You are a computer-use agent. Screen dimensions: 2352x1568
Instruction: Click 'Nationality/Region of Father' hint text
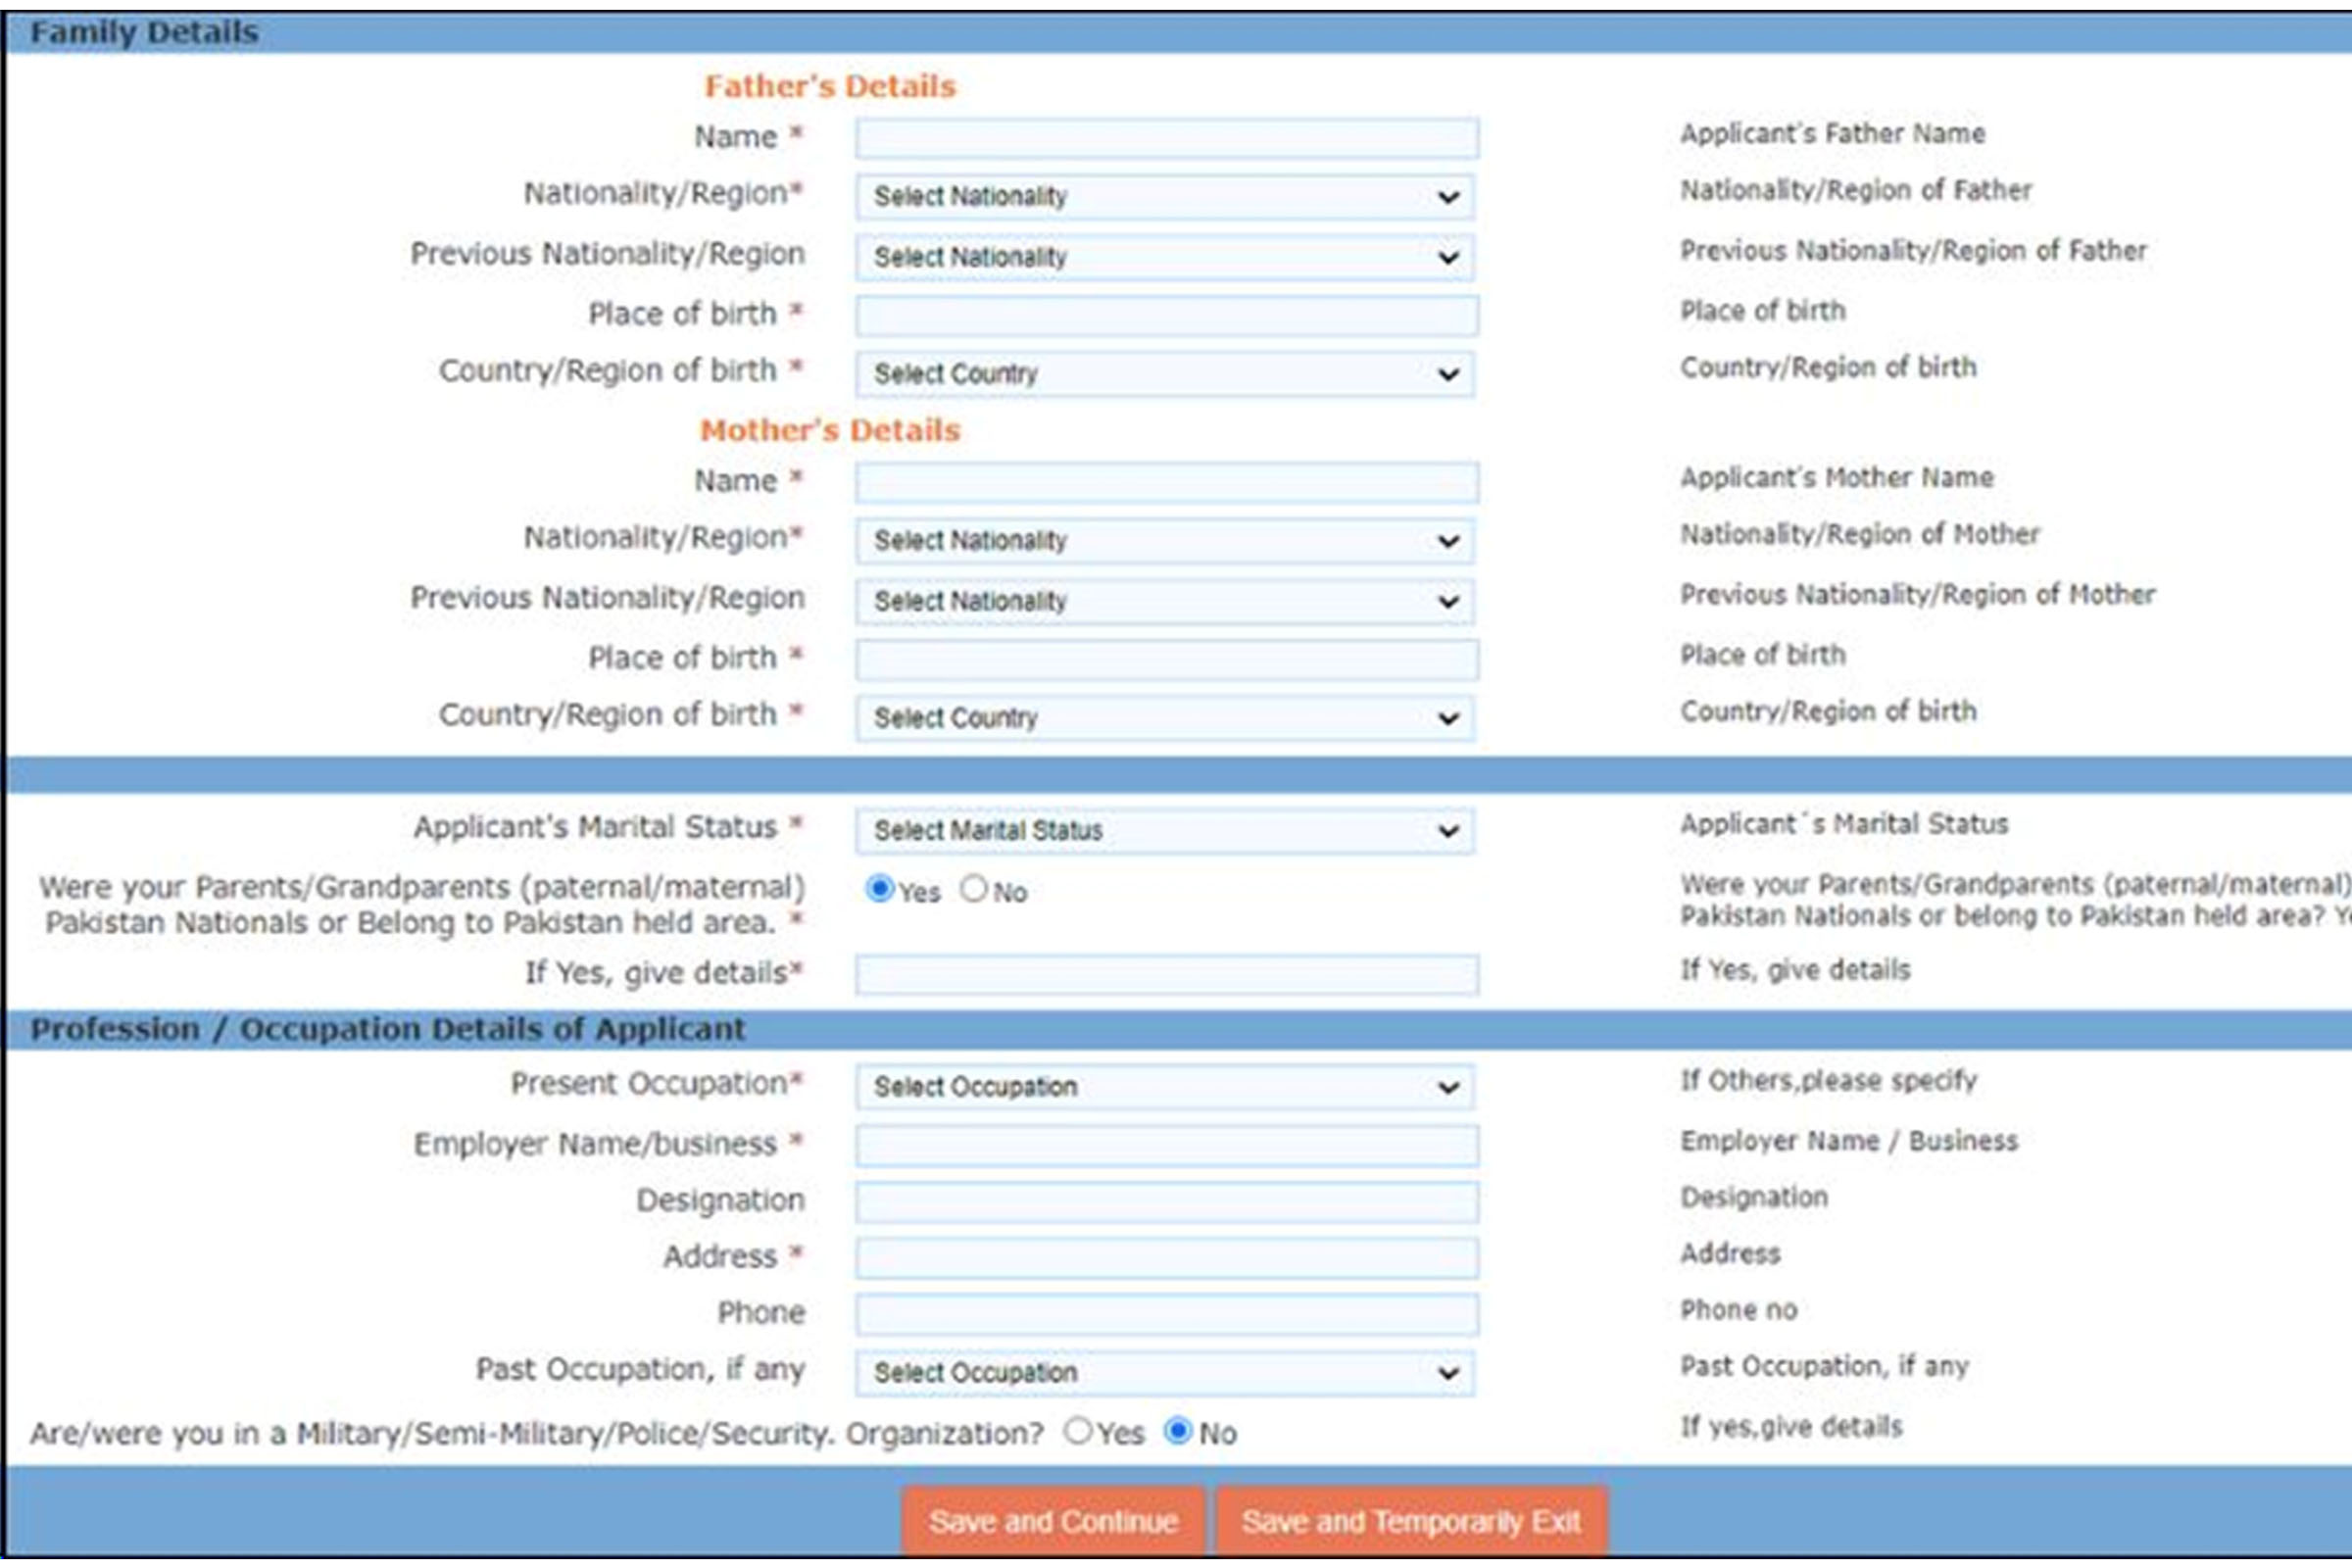(x=1855, y=190)
